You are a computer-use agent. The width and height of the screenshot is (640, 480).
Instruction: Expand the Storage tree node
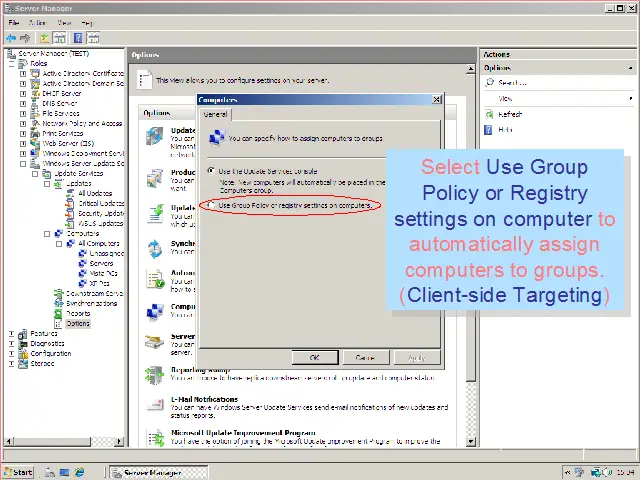click(11, 363)
